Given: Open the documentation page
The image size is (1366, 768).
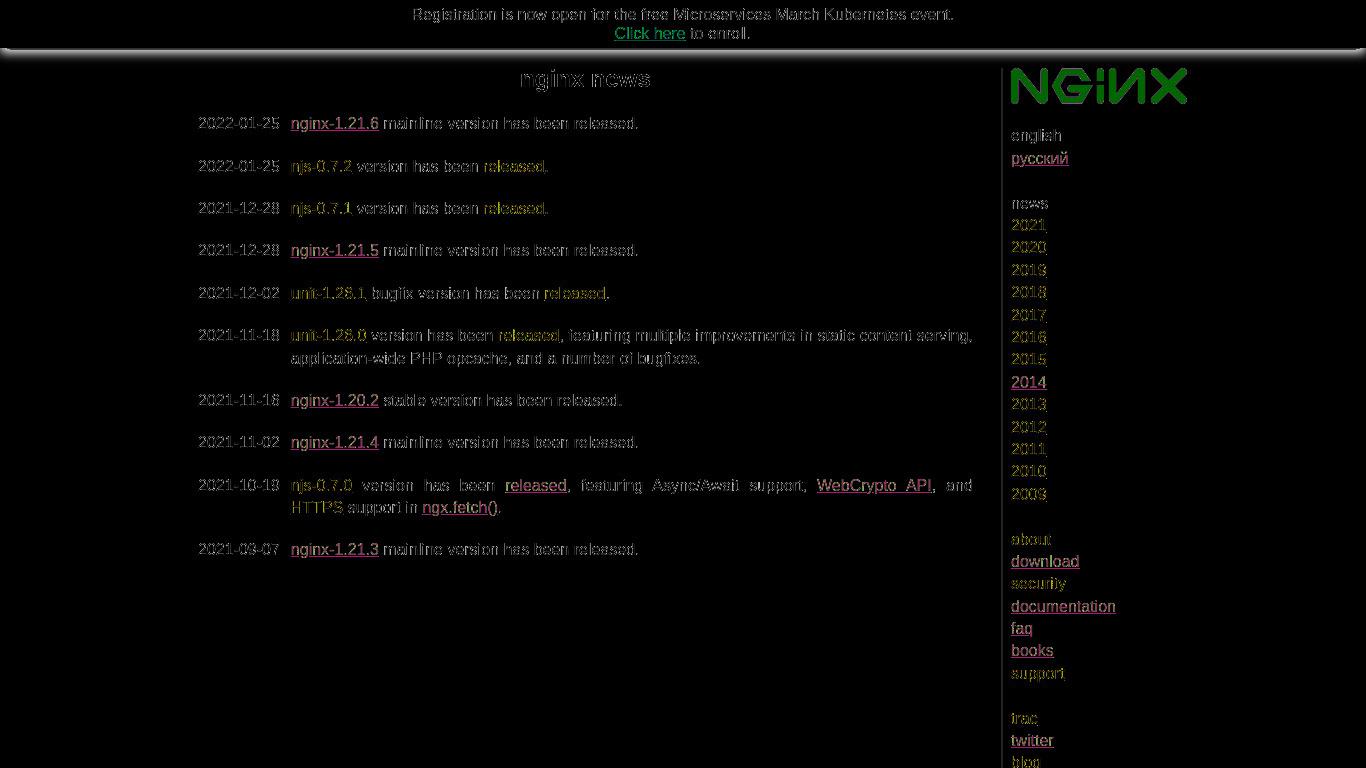Looking at the screenshot, I should point(1063,607).
